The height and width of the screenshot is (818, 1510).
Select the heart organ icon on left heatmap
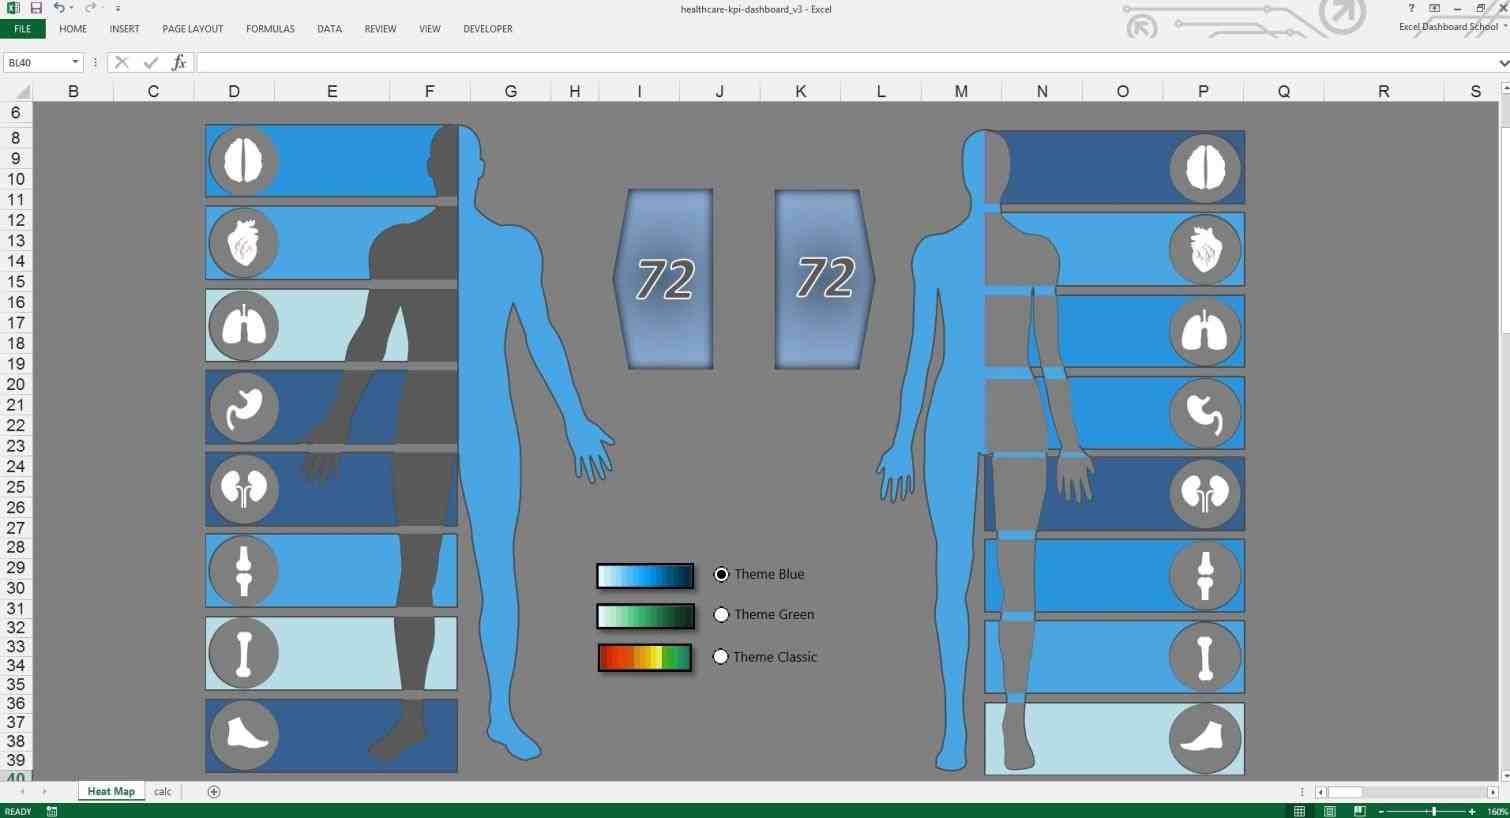(243, 242)
